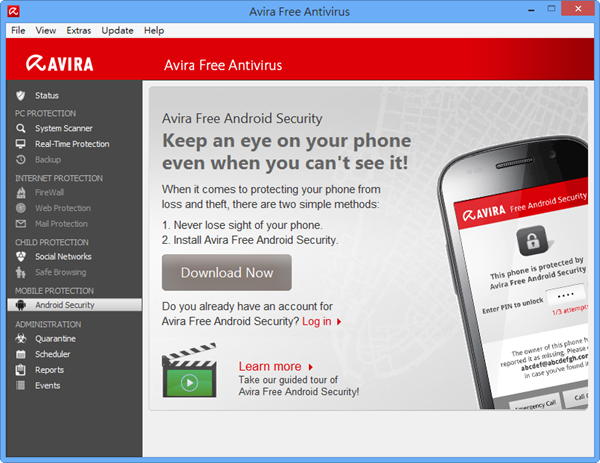Click the Avira logo in the title bar

click(x=13, y=11)
